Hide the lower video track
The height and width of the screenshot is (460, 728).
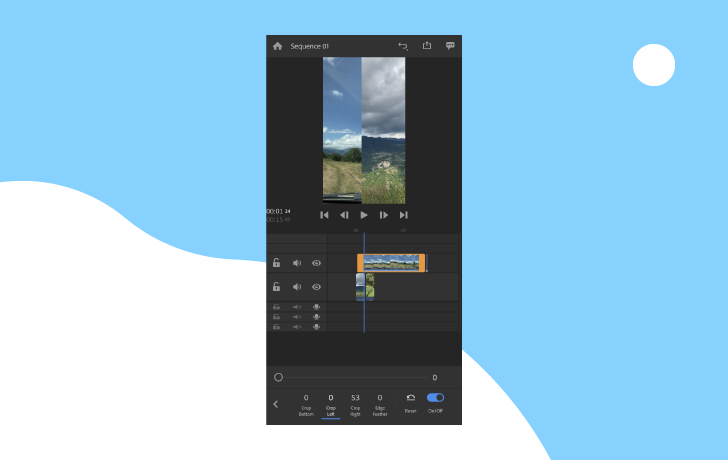tap(316, 286)
